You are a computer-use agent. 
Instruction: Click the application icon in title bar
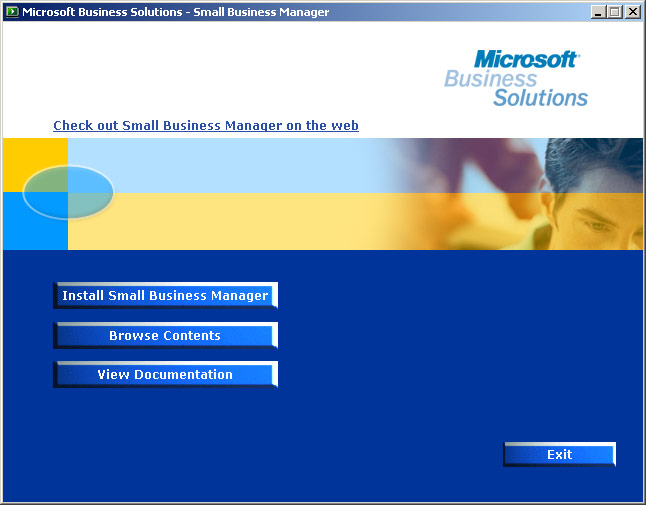(12, 12)
